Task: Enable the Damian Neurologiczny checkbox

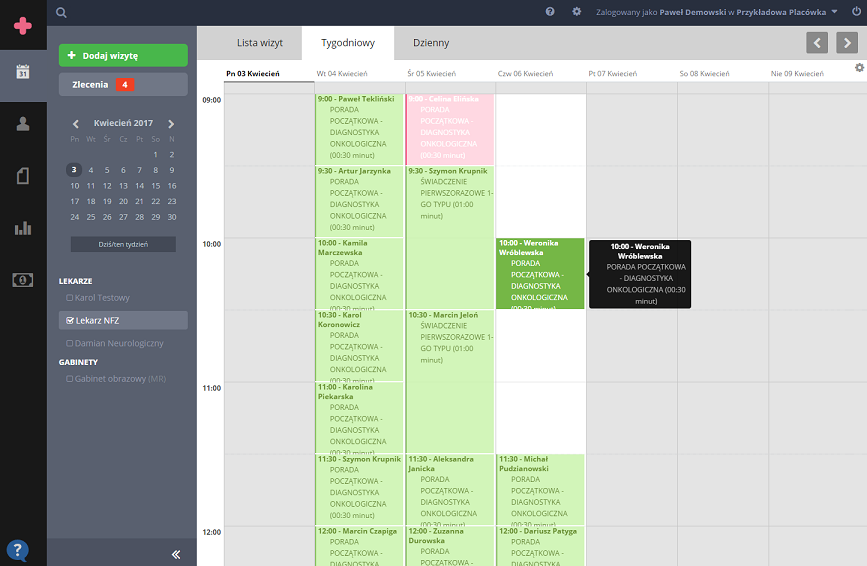Action: click(x=69, y=344)
